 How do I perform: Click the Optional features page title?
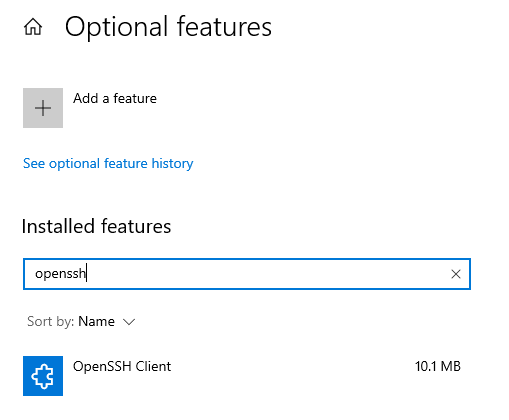pos(168,27)
